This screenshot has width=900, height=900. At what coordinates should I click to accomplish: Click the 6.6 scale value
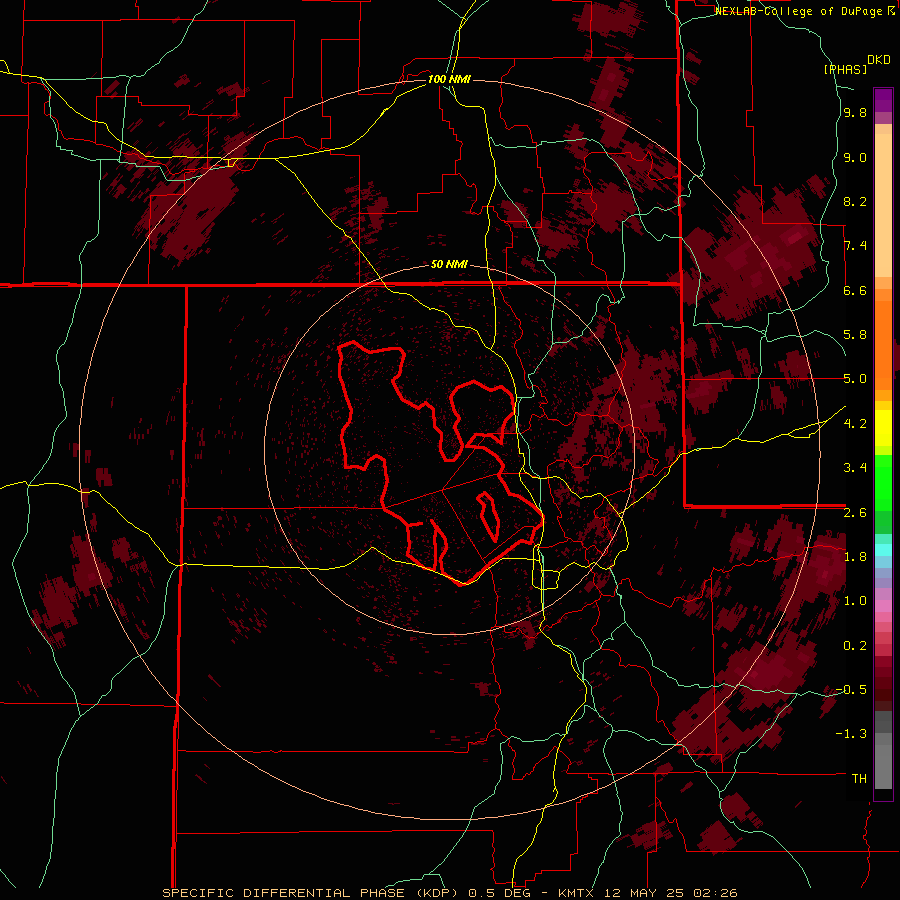855,290
